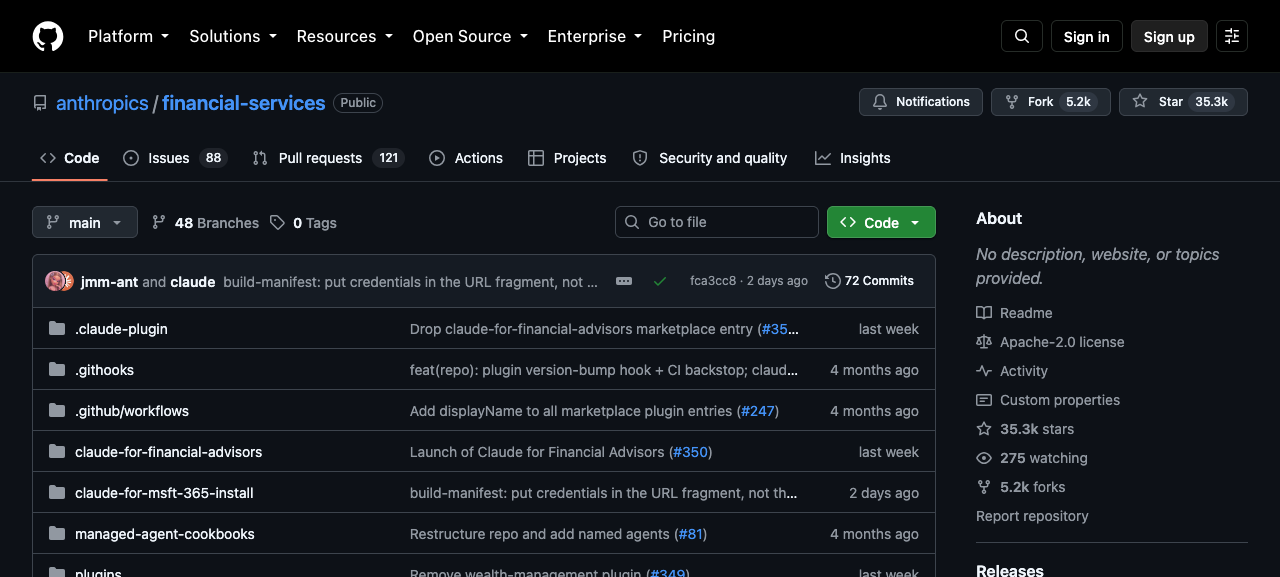Click the branch icon beside 48 Branches
The image size is (1280, 577).
[x=159, y=222]
